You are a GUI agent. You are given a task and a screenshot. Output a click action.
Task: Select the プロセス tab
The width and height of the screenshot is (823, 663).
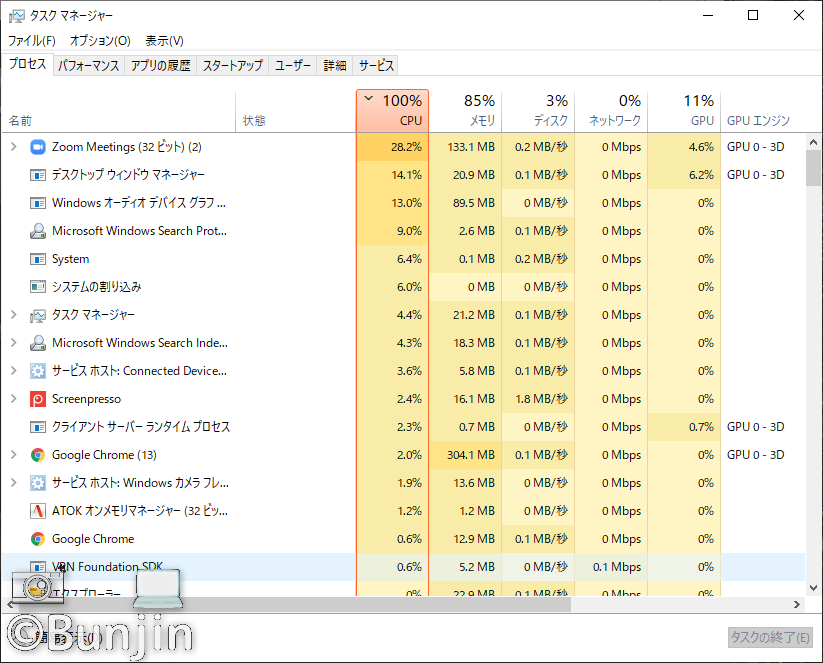(27, 64)
